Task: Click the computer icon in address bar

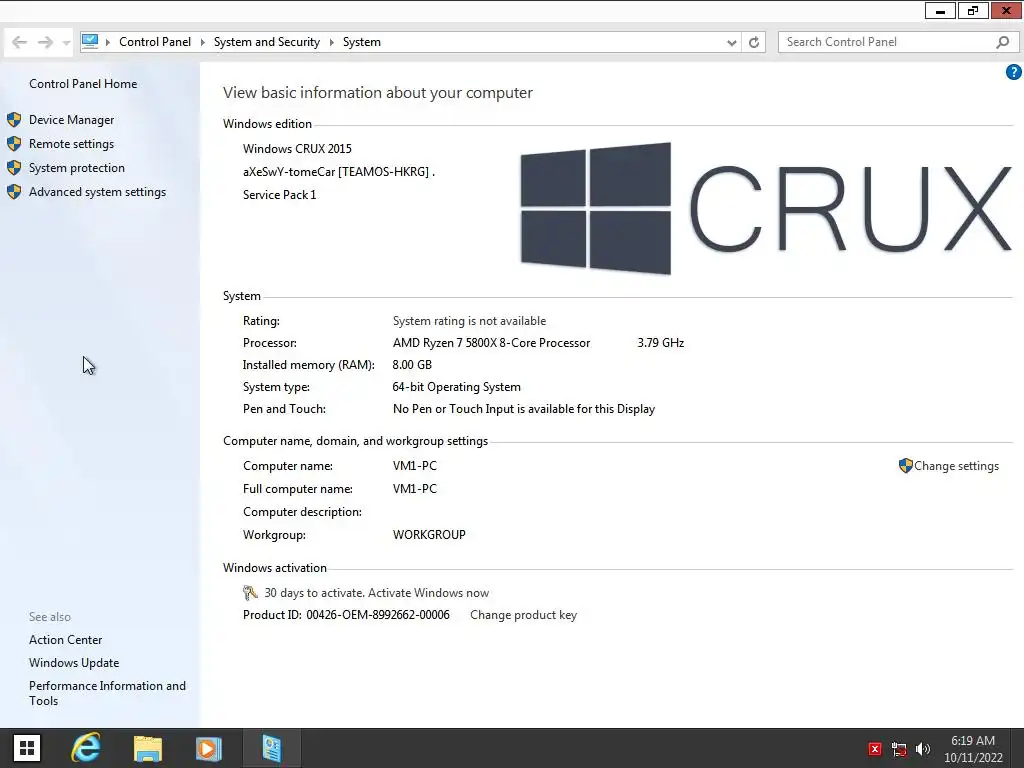Action: [90, 42]
